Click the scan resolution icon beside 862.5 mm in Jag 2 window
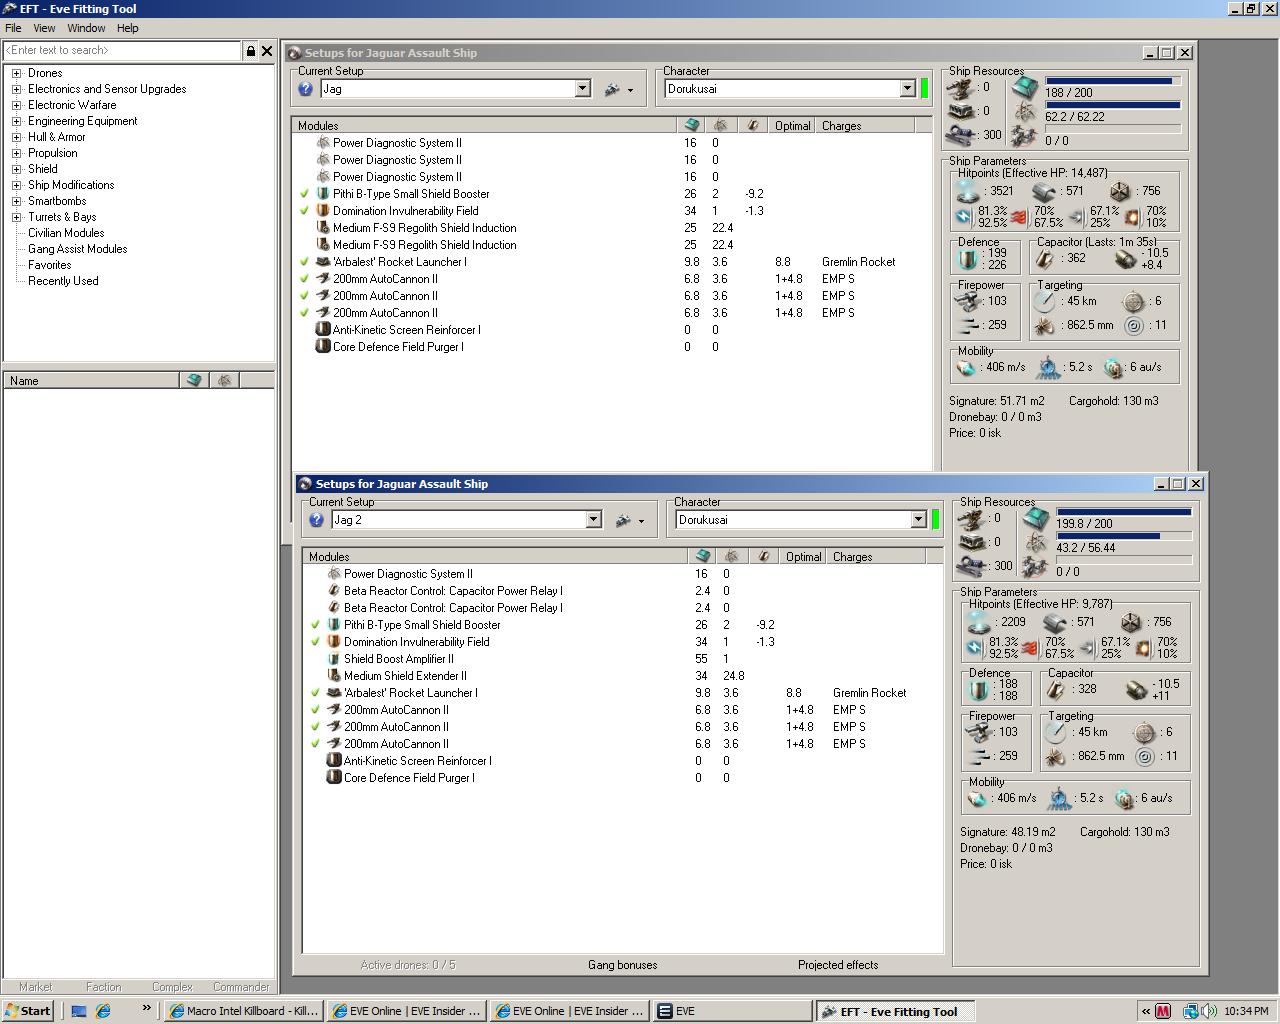 coord(1056,756)
